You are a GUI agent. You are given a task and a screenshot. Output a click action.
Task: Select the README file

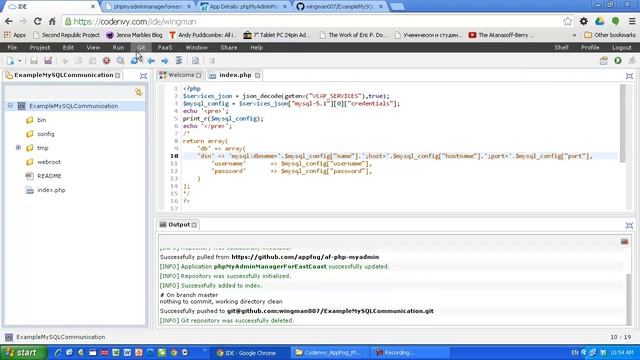[x=49, y=176]
